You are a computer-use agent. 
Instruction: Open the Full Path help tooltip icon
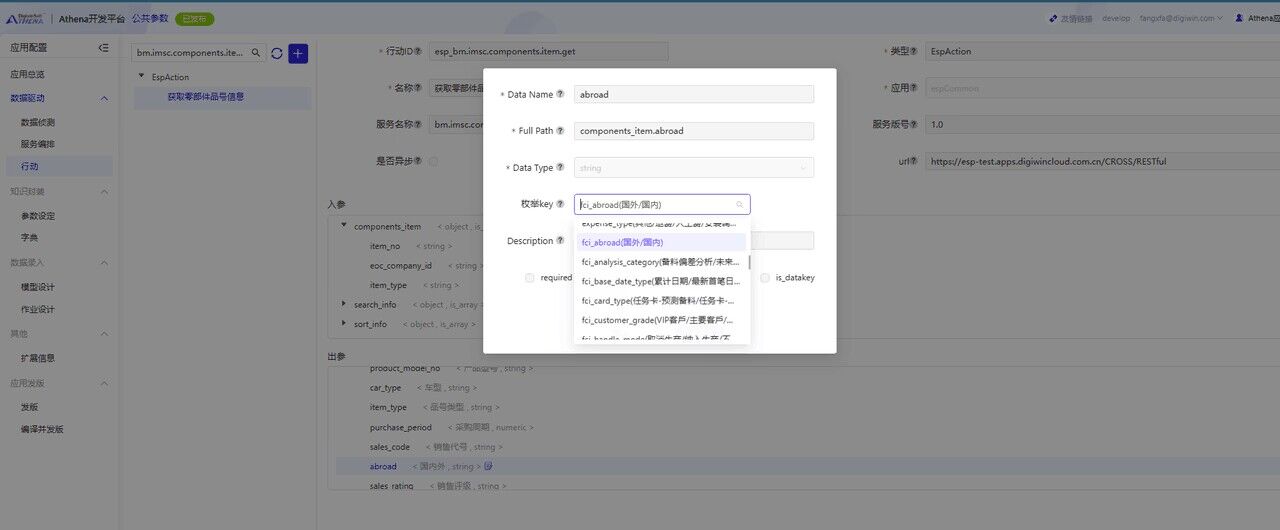tap(560, 131)
